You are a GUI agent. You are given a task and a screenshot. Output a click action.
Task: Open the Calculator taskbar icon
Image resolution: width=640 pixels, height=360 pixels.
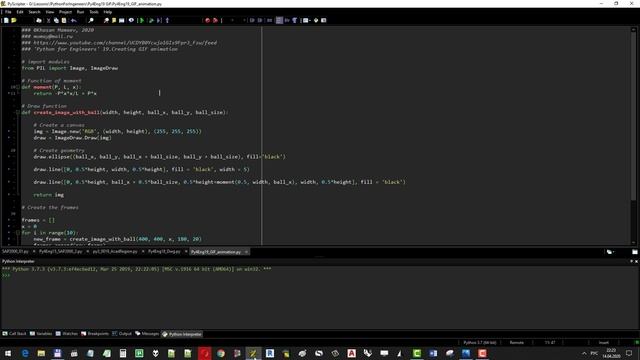click(123, 353)
